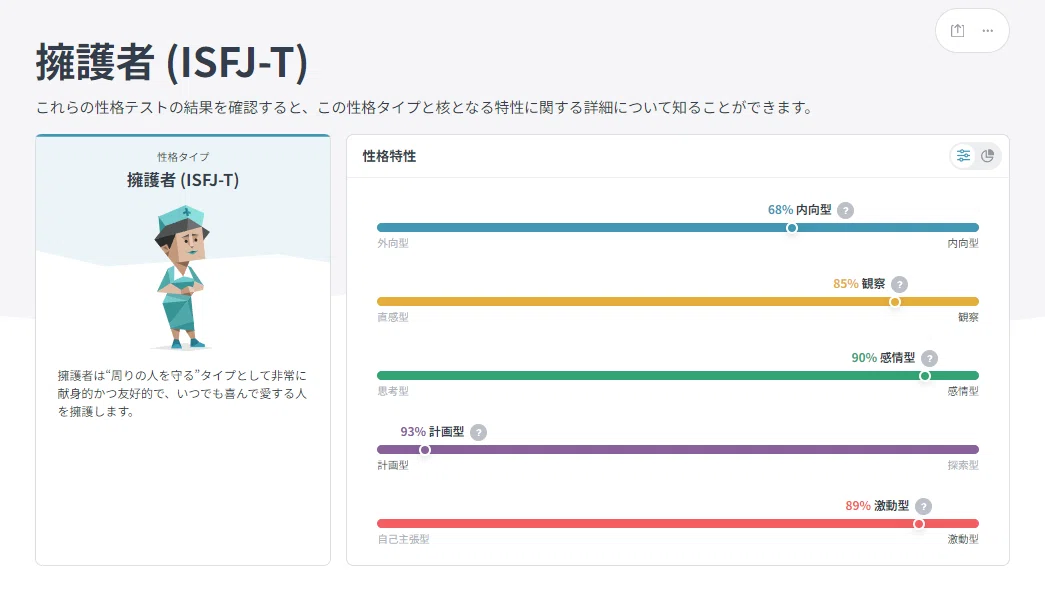Switch to the pie chart view

tap(988, 156)
